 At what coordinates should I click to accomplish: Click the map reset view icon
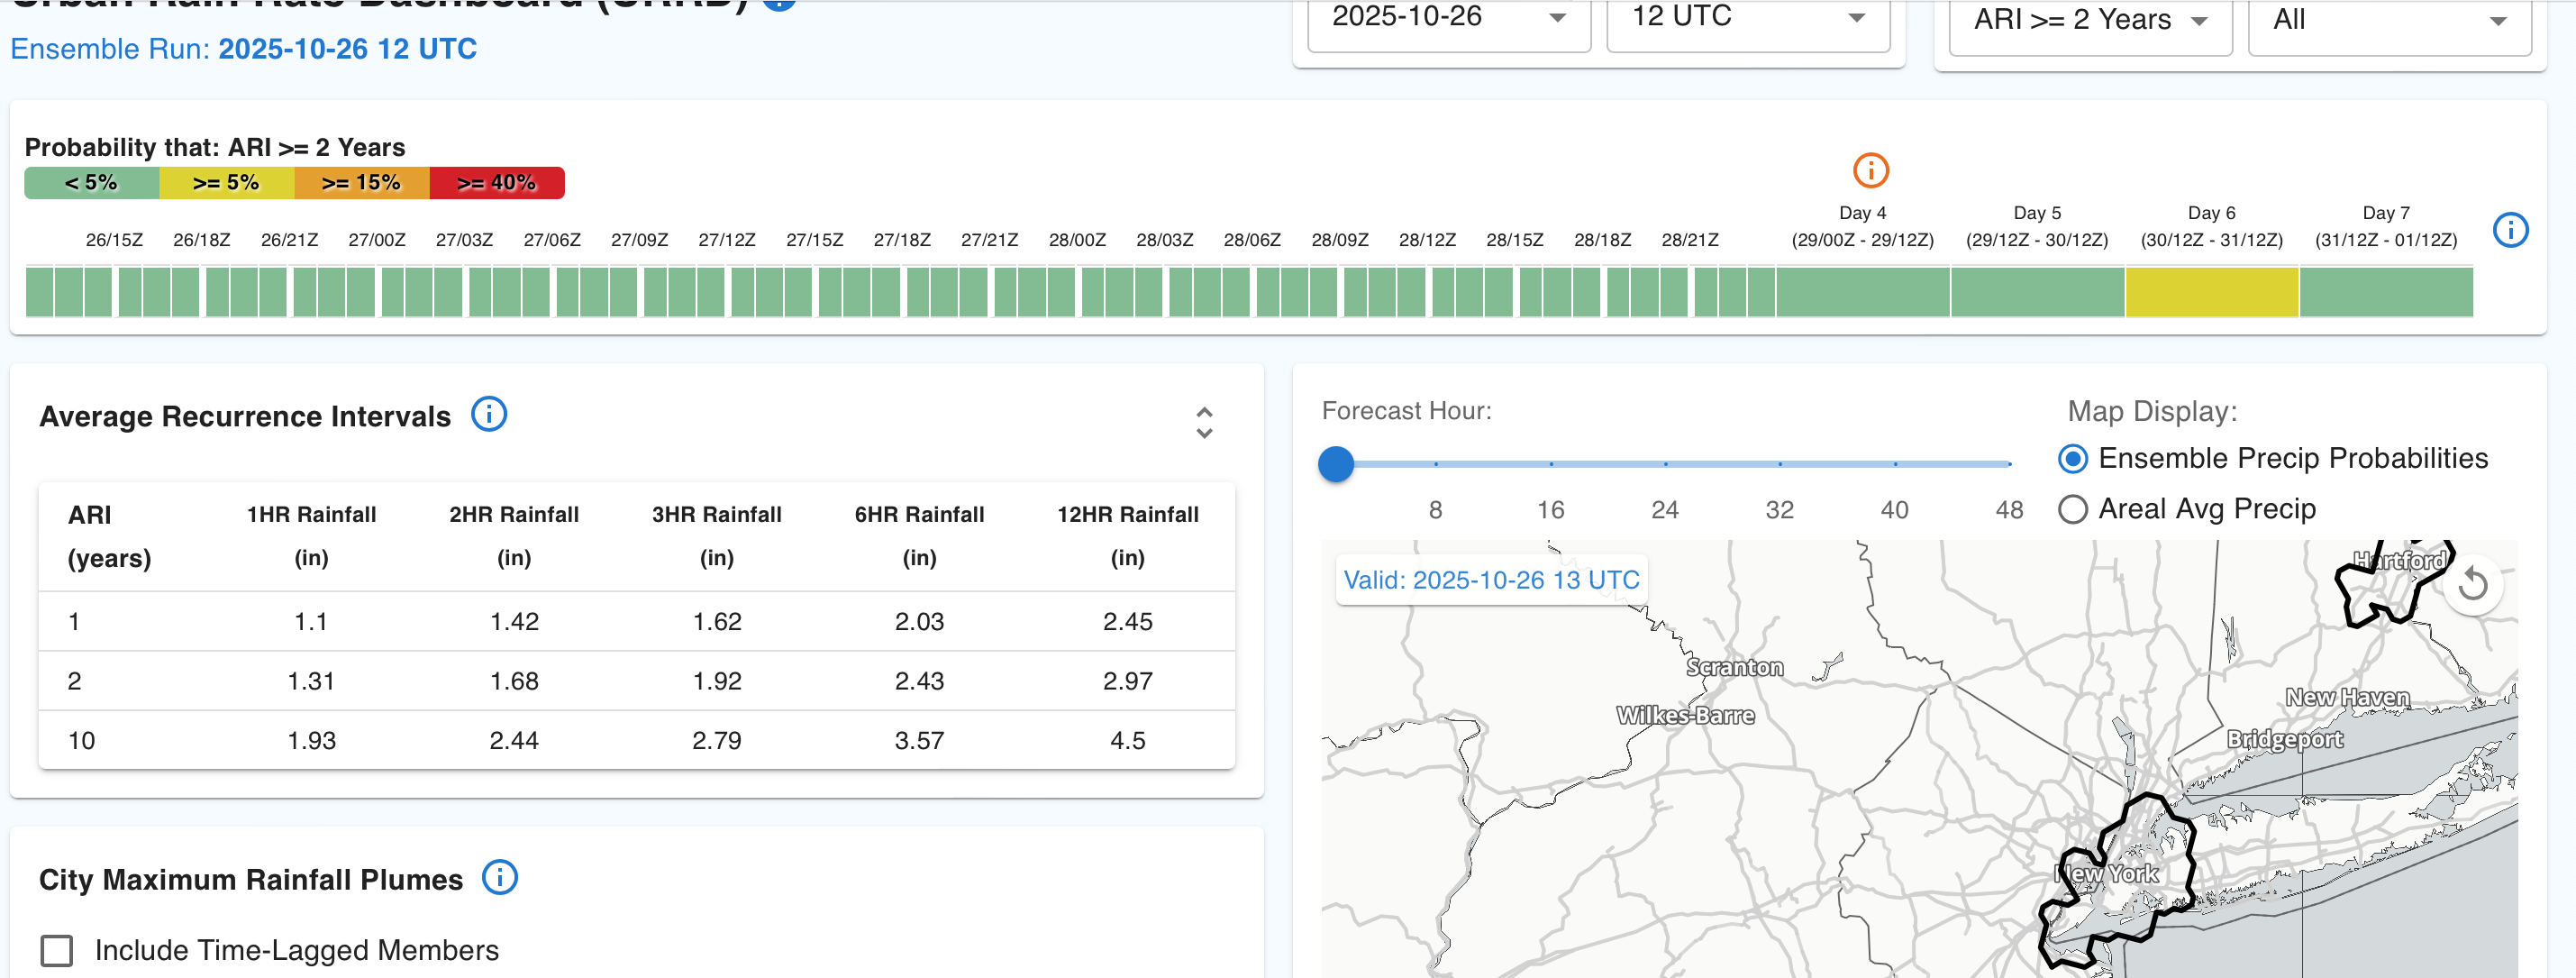point(2472,583)
